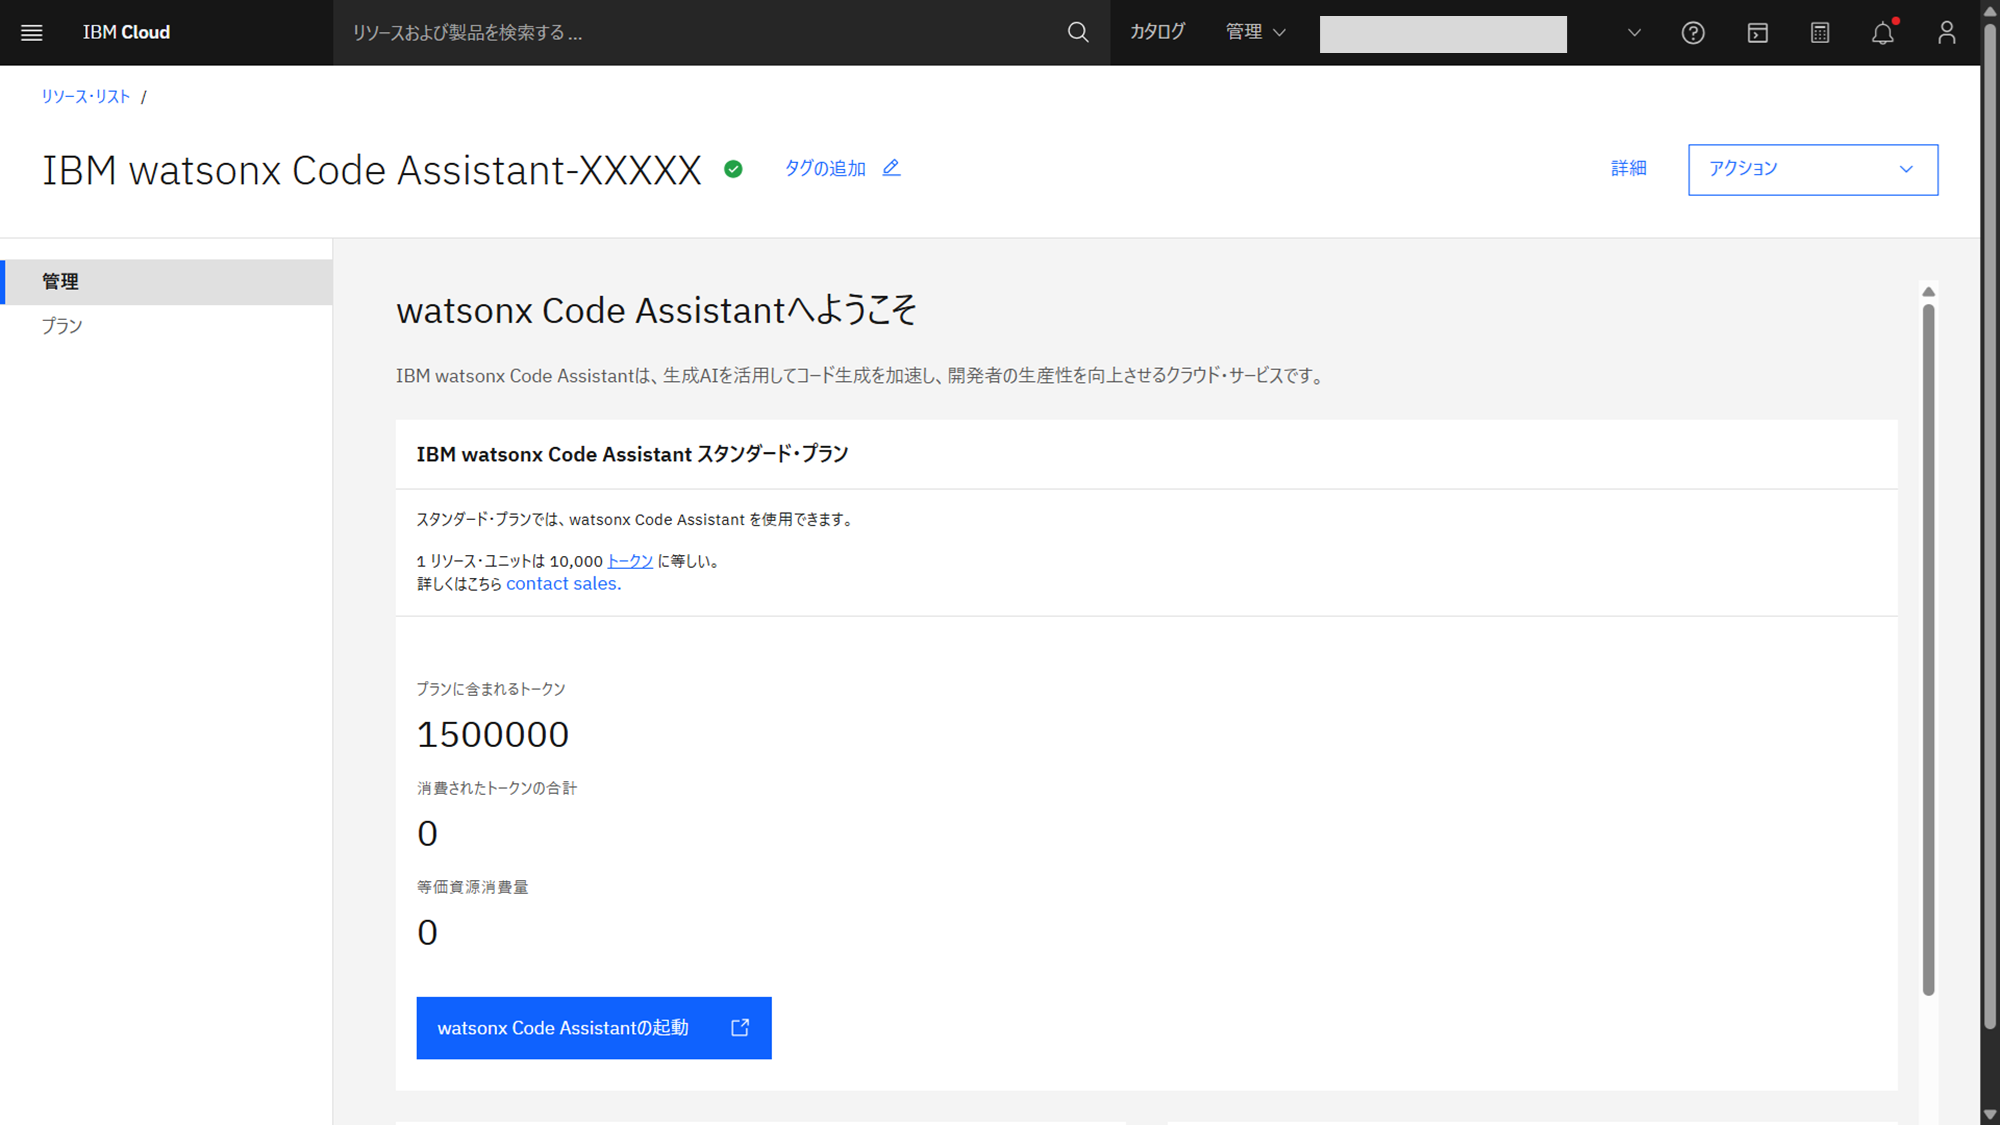The image size is (2000, 1125).
Task: Click the トークン hyperlink
Action: click(x=630, y=561)
